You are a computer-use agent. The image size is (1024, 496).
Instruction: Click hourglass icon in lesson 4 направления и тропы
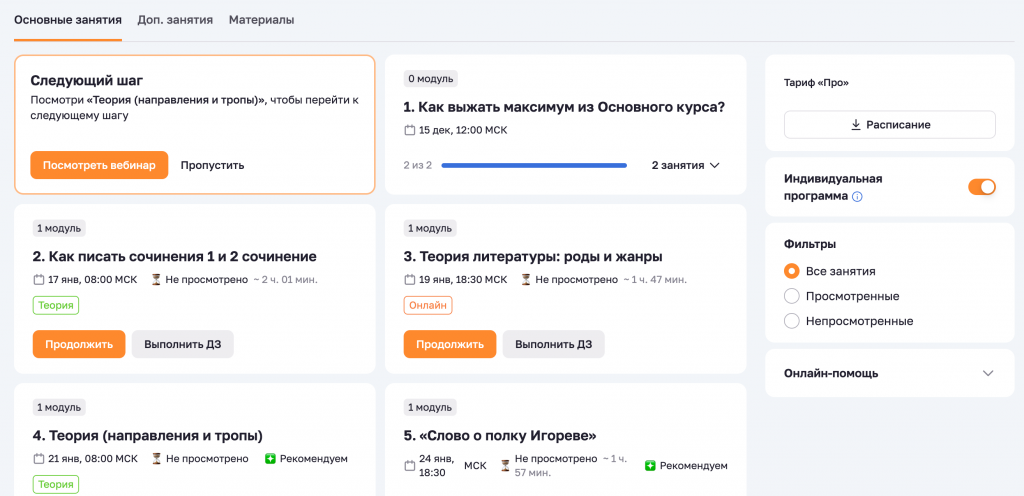[156, 459]
